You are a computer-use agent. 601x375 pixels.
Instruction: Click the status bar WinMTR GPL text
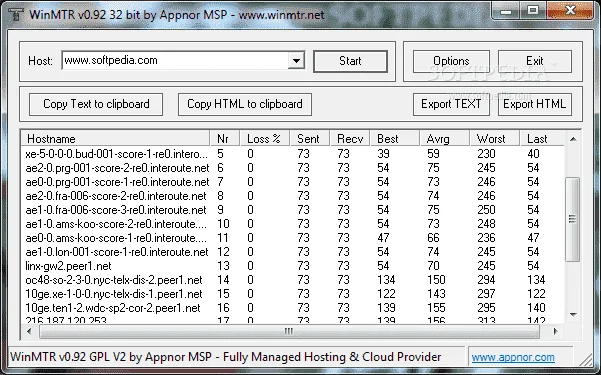click(x=226, y=357)
